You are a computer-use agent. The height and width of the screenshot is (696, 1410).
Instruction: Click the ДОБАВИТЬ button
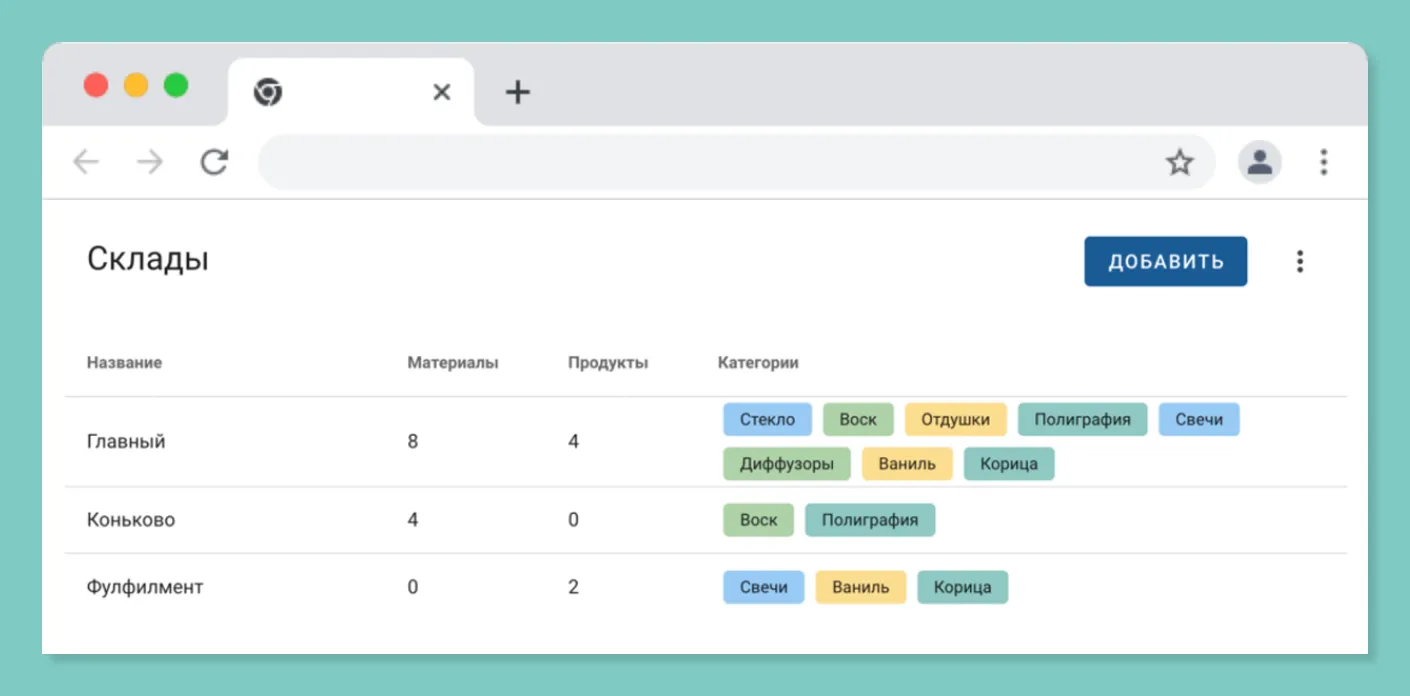[x=1166, y=262]
